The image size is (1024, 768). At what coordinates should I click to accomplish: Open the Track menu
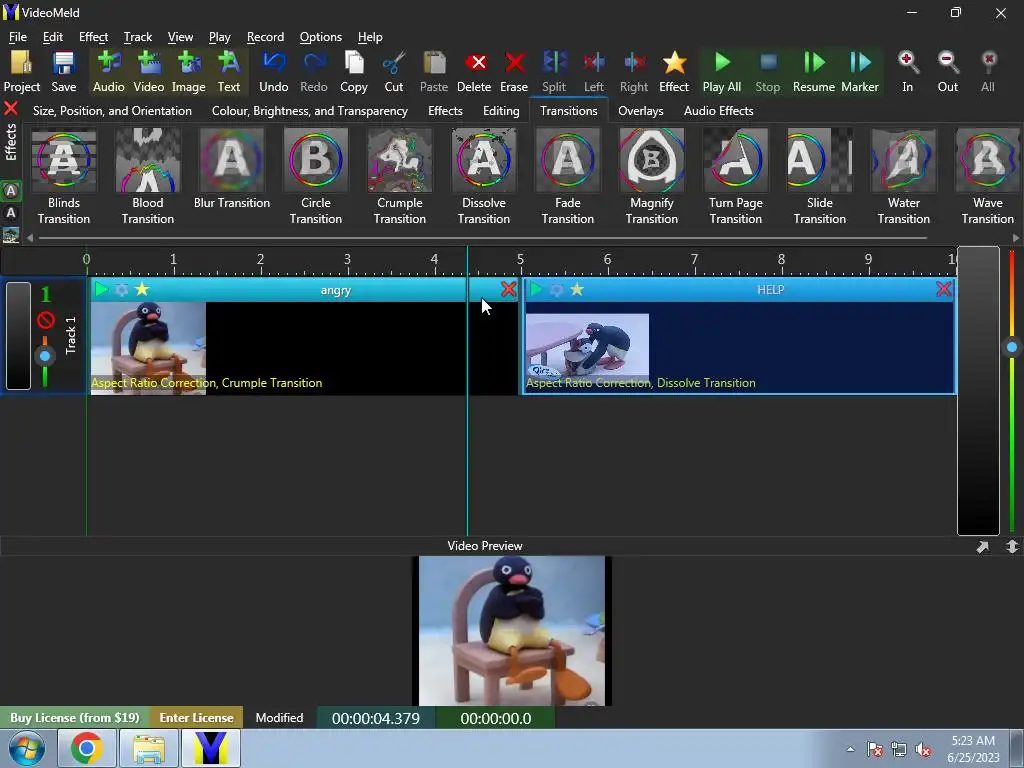[x=138, y=37]
